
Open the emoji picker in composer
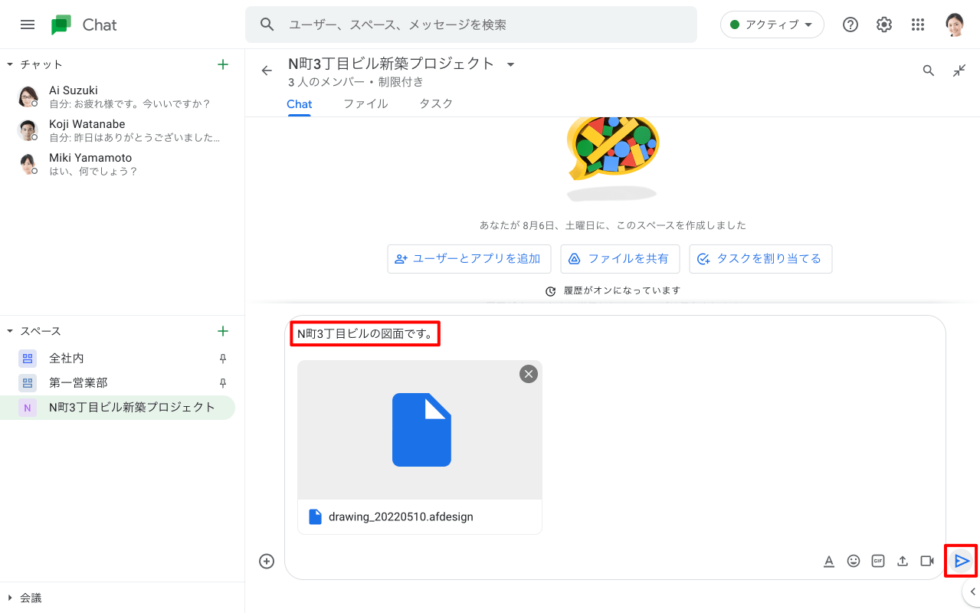(x=853, y=561)
